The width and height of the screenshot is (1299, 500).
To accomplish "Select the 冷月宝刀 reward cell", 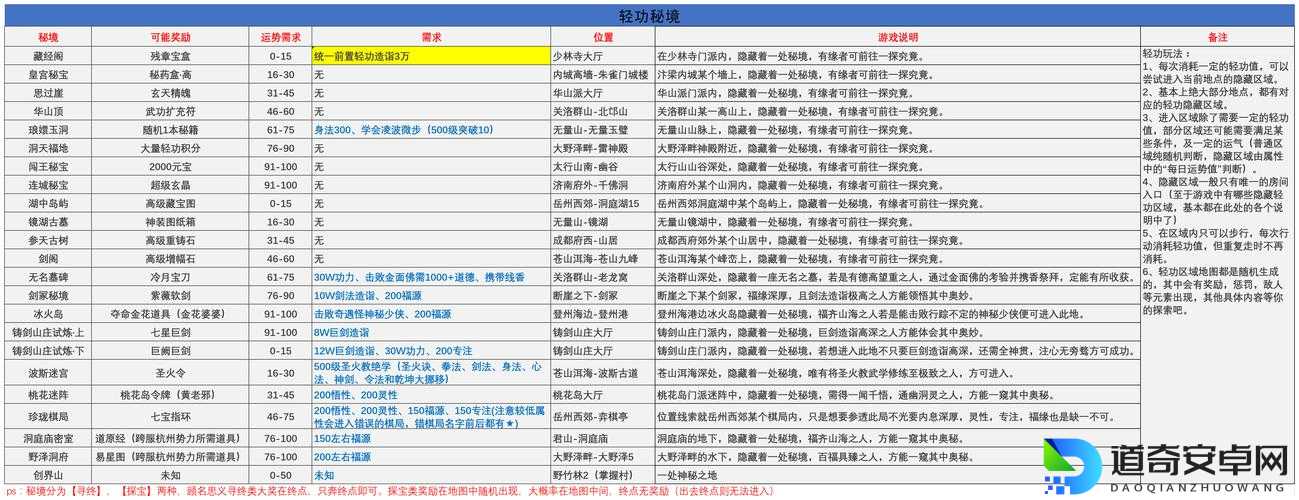I will click(171, 277).
